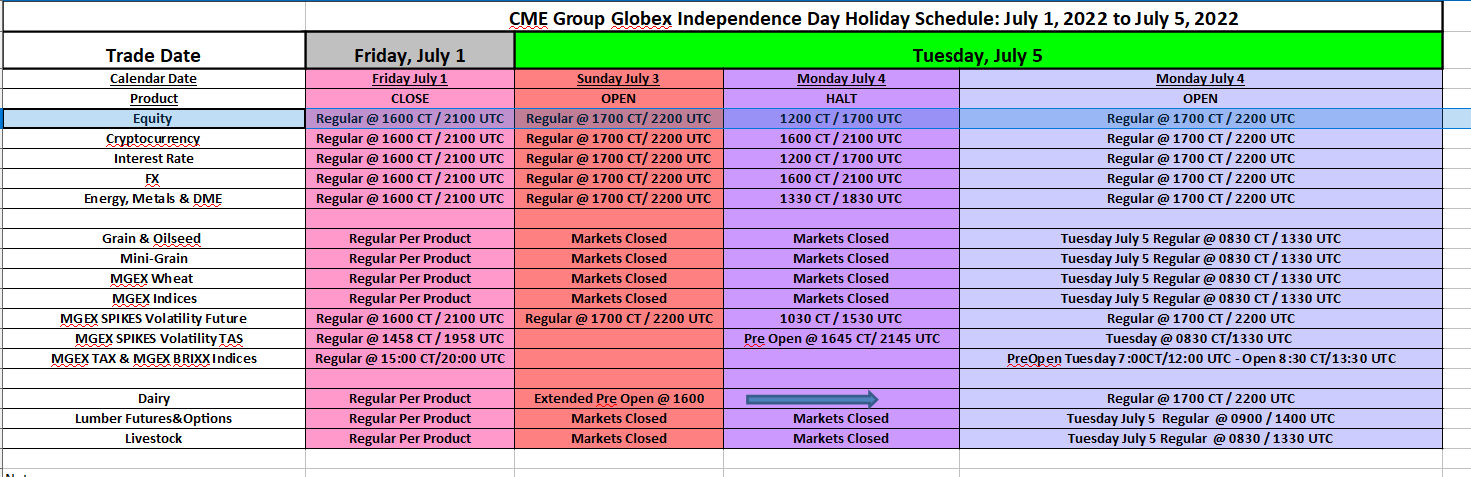Select Lumber Futures&Options product cell
The height and width of the screenshot is (477, 1471).
154,419
